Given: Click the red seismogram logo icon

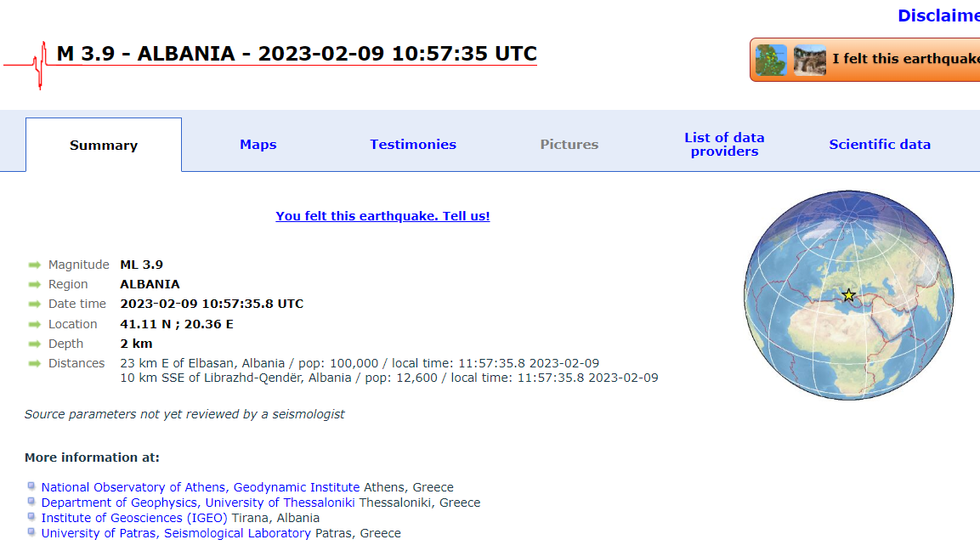Looking at the screenshot, I should 38,64.
